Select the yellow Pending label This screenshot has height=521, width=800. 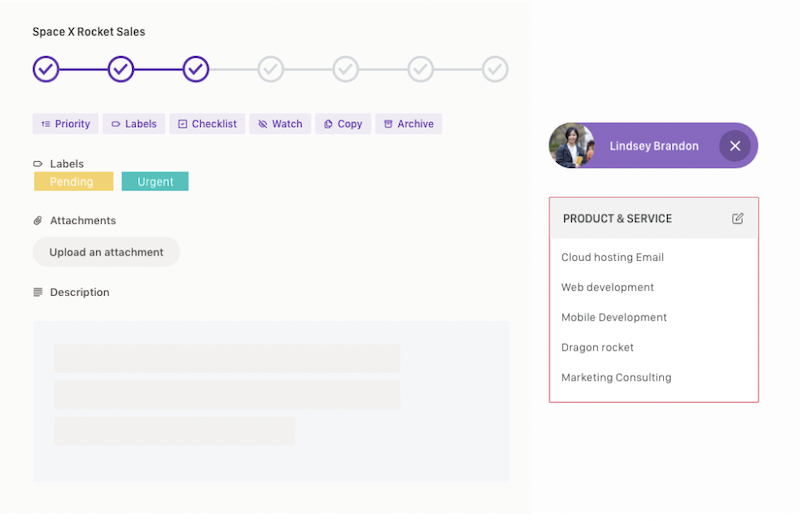click(x=73, y=182)
